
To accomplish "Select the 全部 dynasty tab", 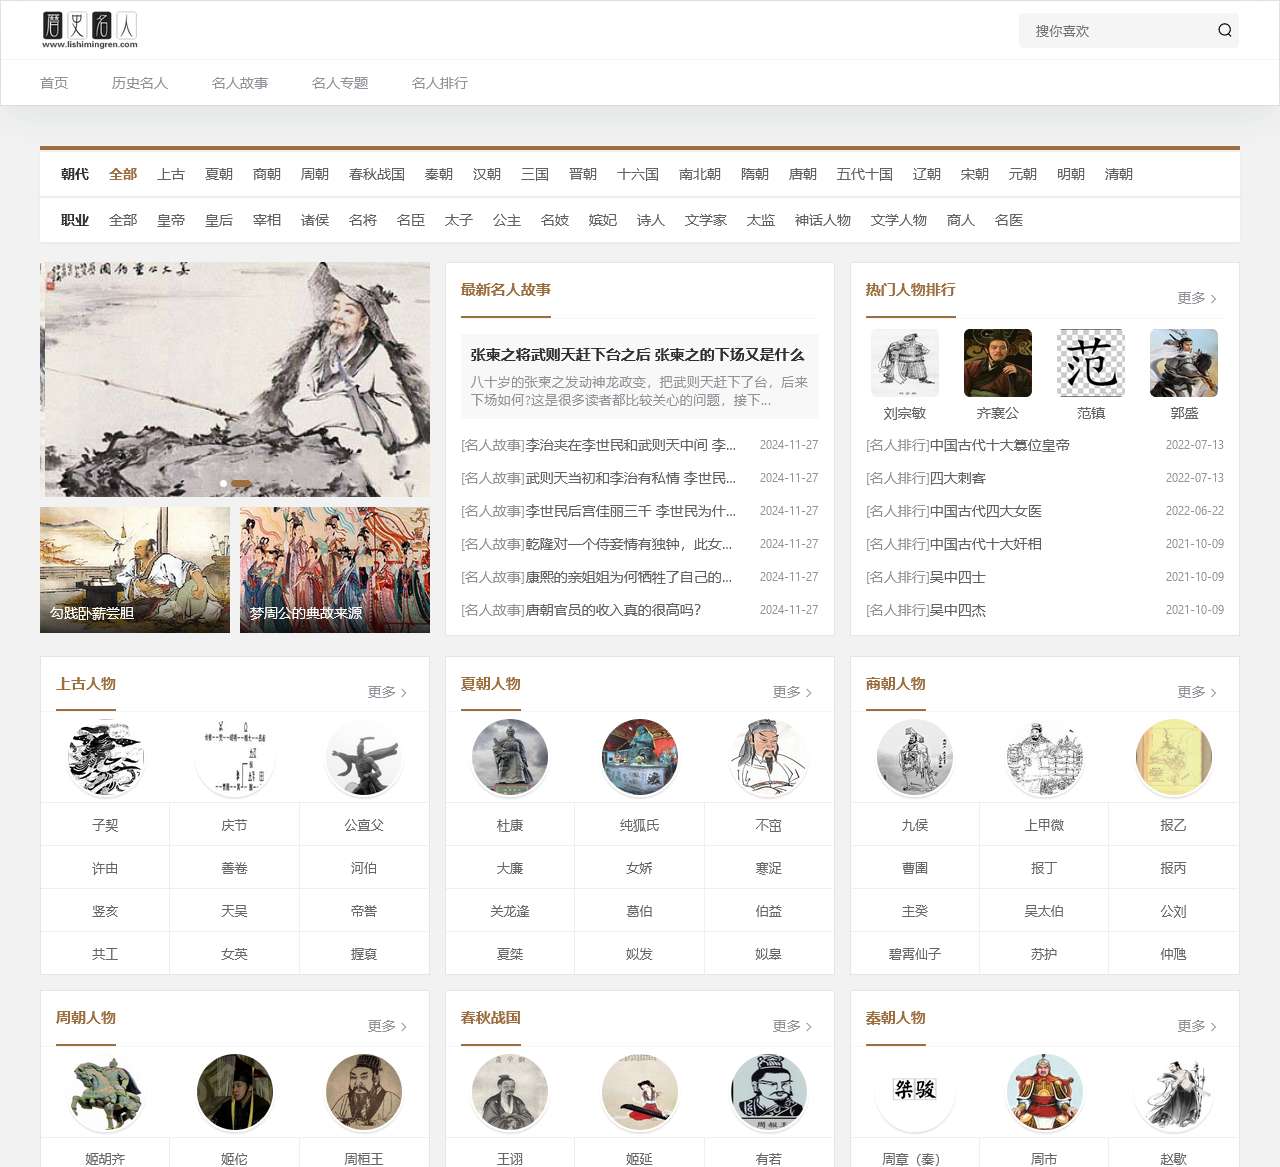I will point(123,173).
